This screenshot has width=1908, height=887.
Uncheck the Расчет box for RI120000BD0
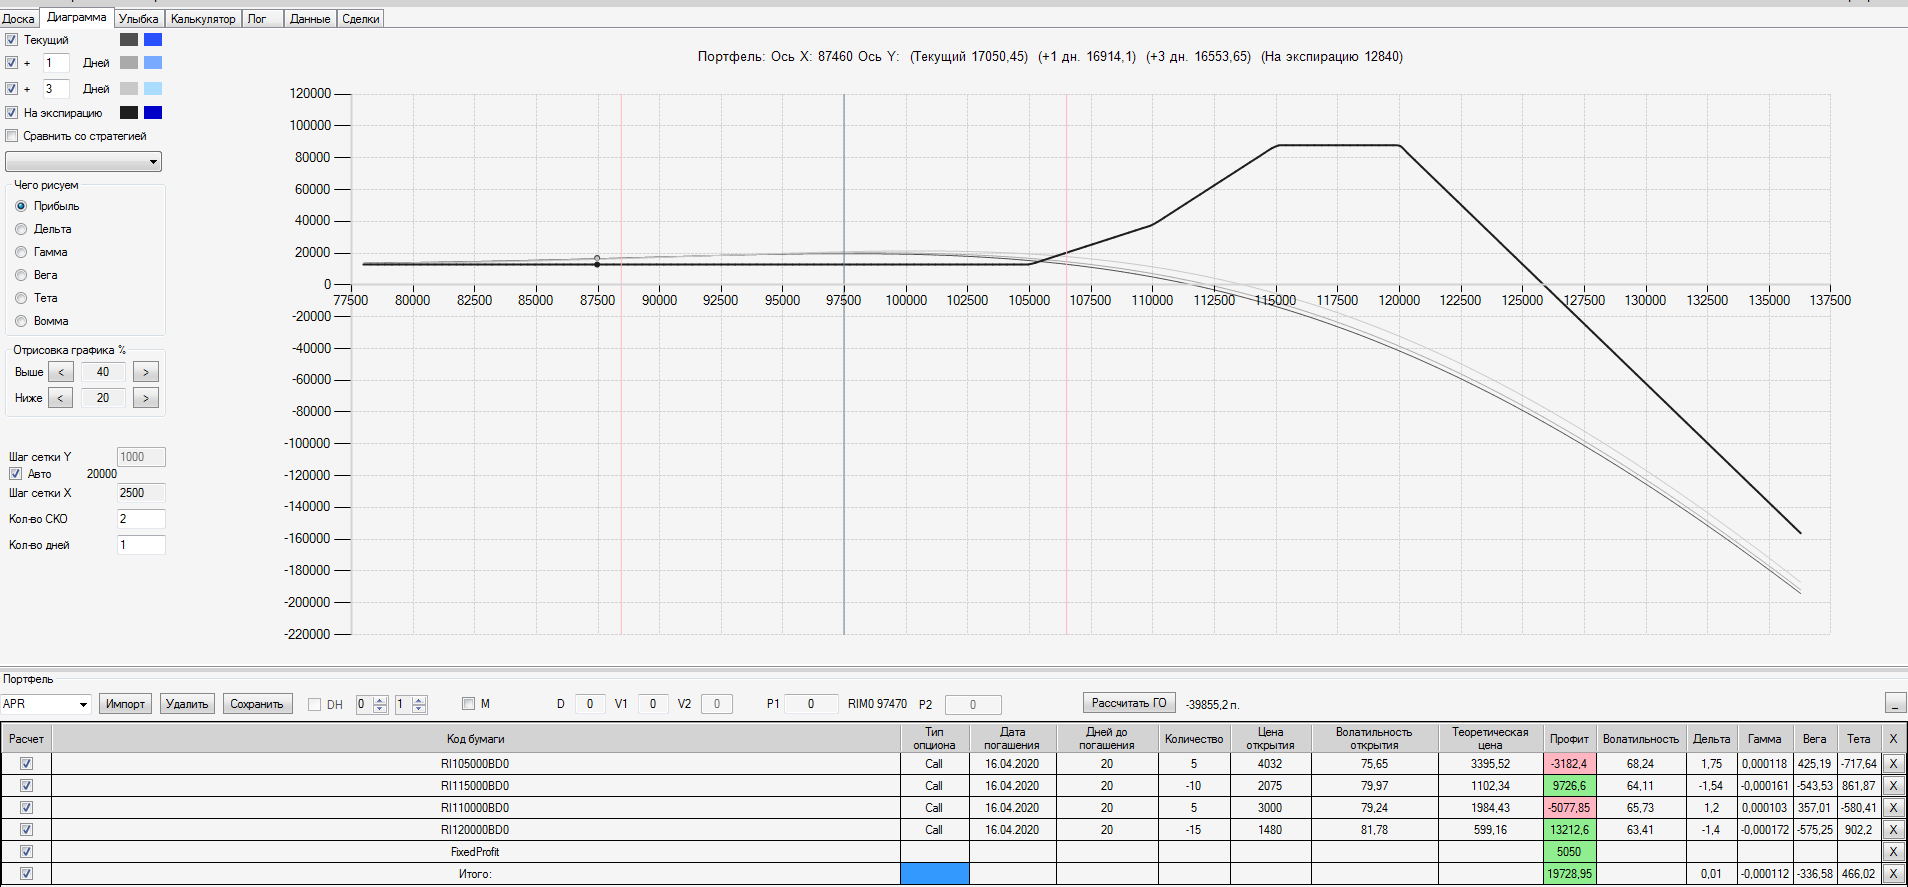[26, 830]
